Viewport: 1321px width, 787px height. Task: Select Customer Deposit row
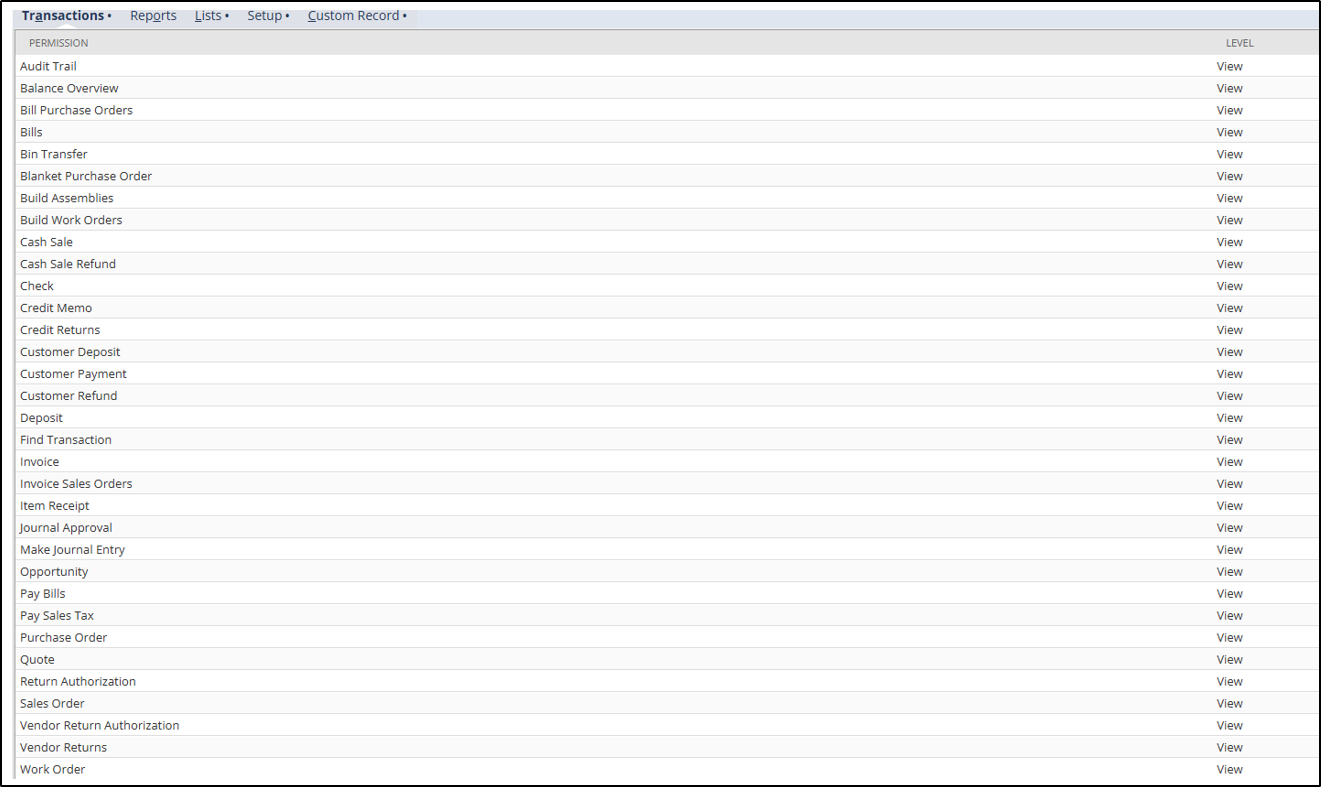pos(667,352)
